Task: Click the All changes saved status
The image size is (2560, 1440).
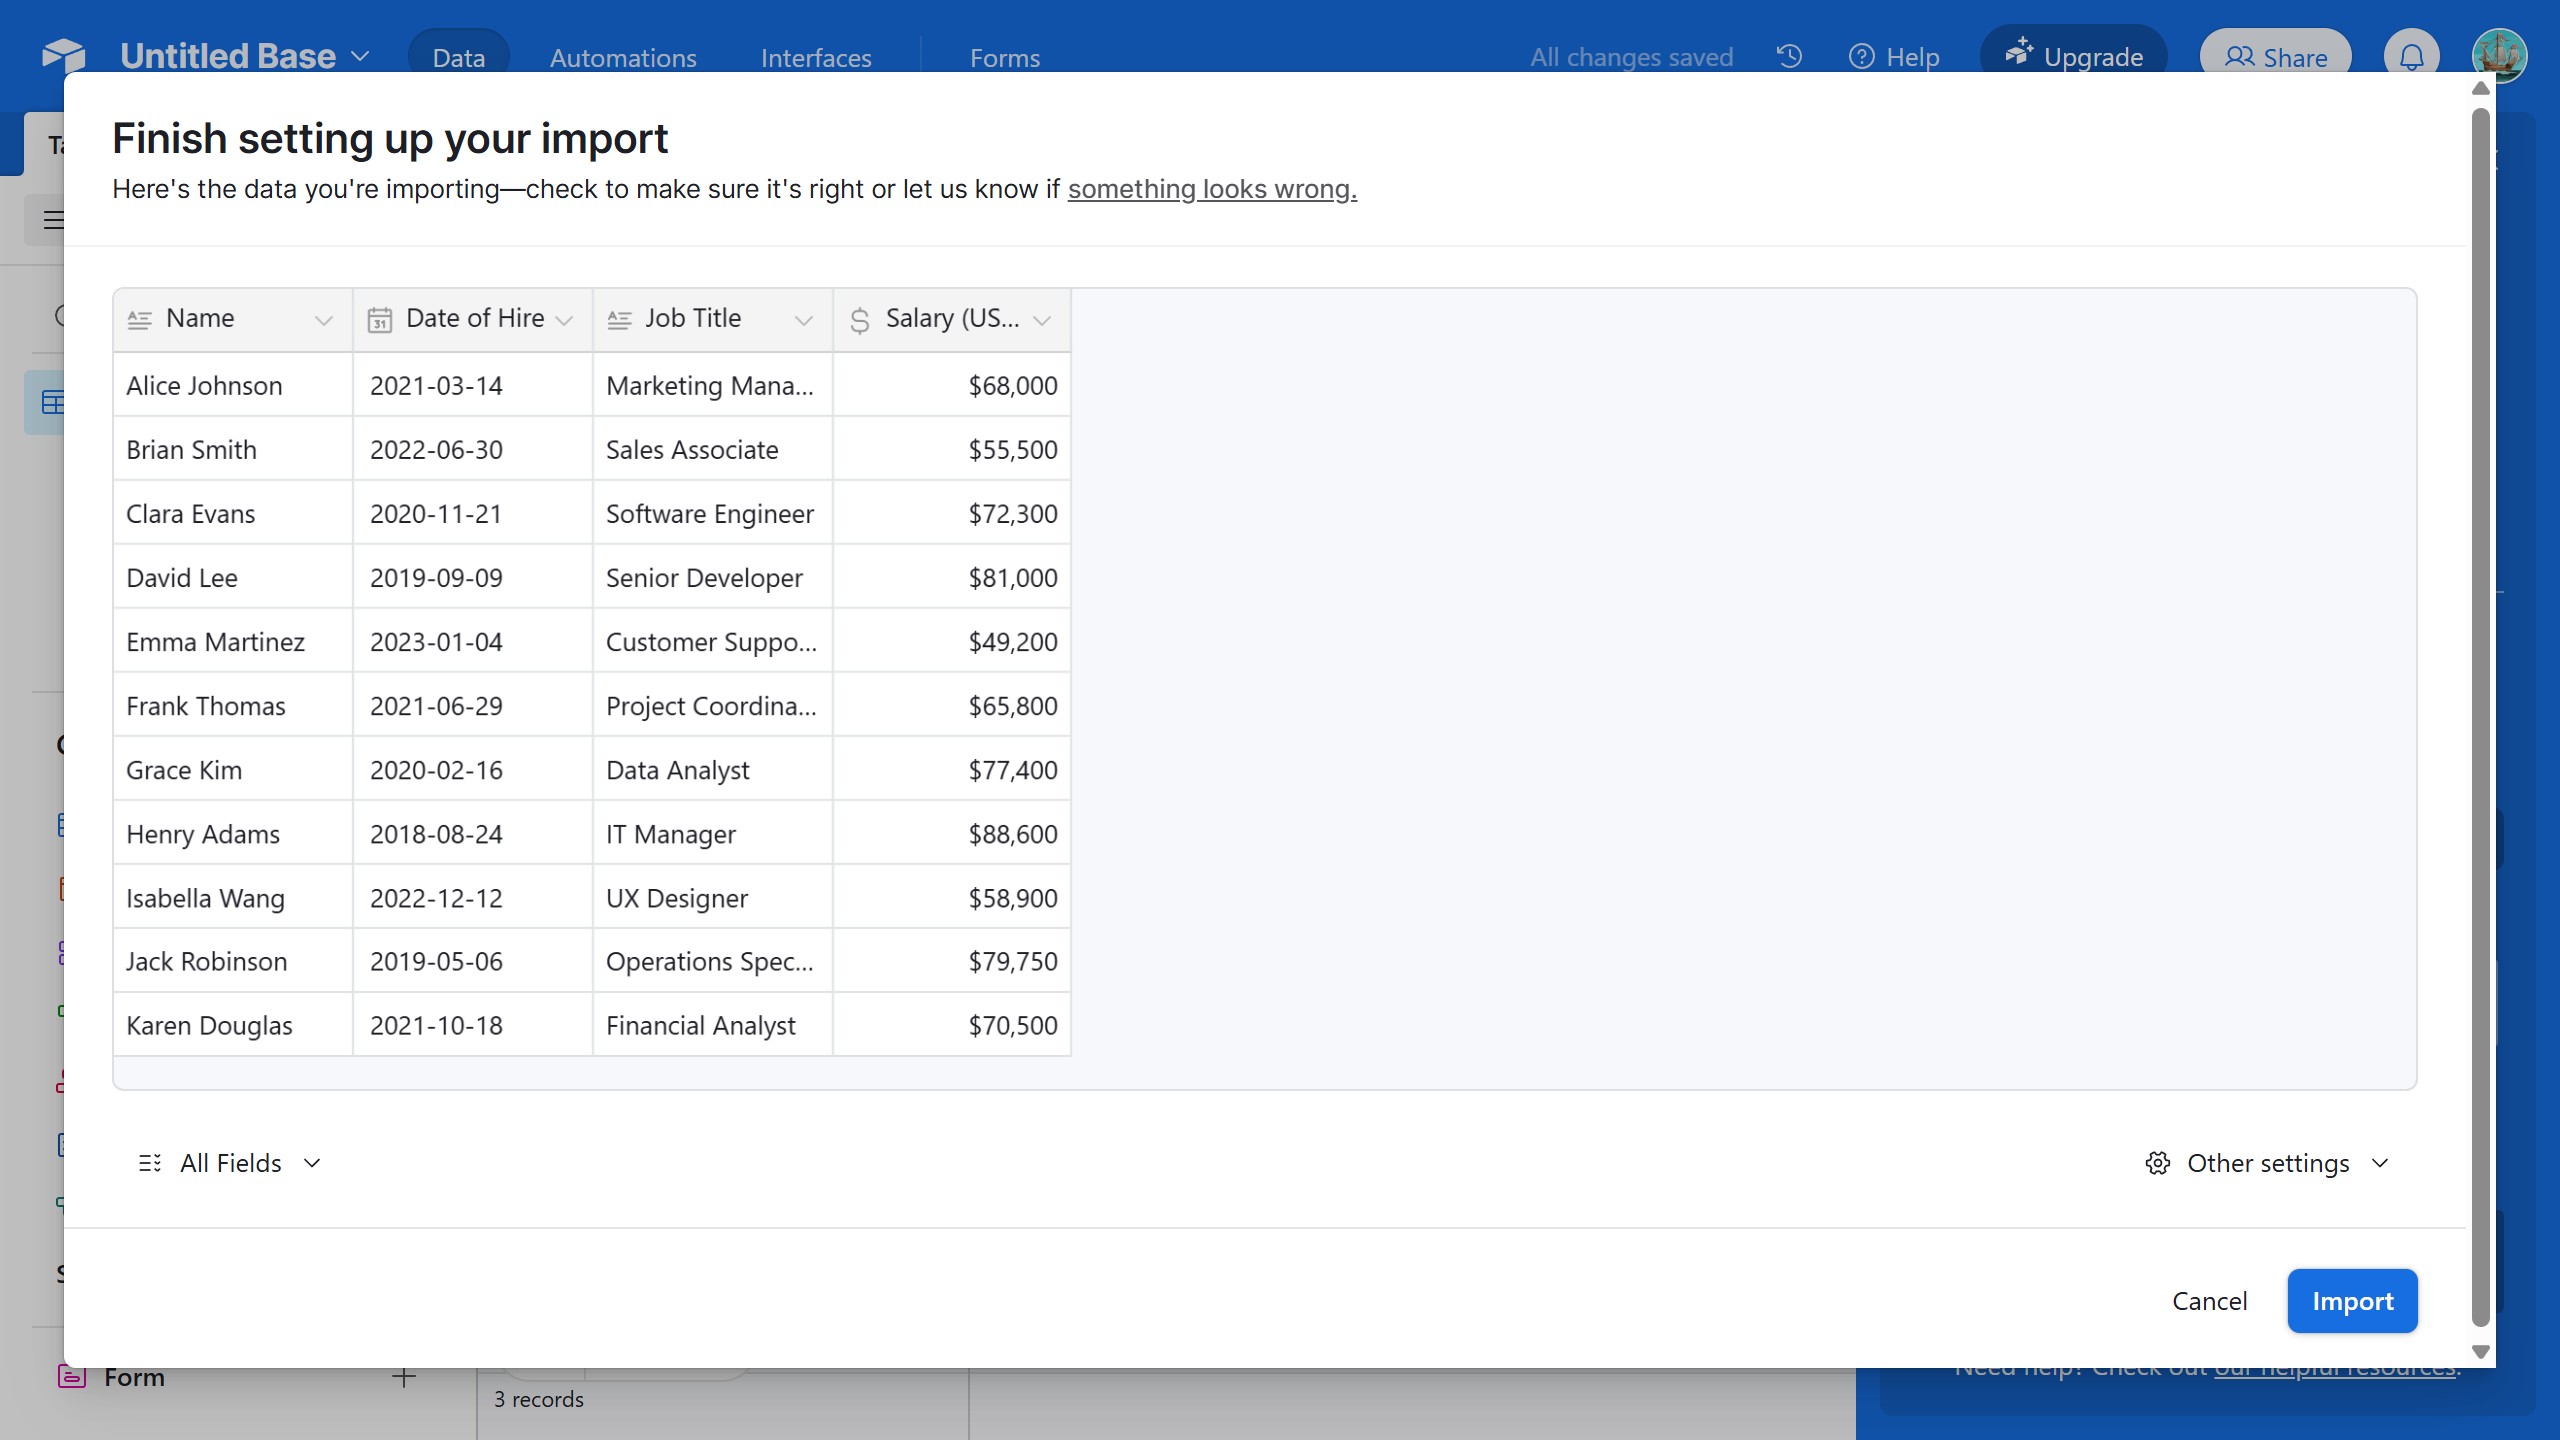Action: [x=1631, y=57]
